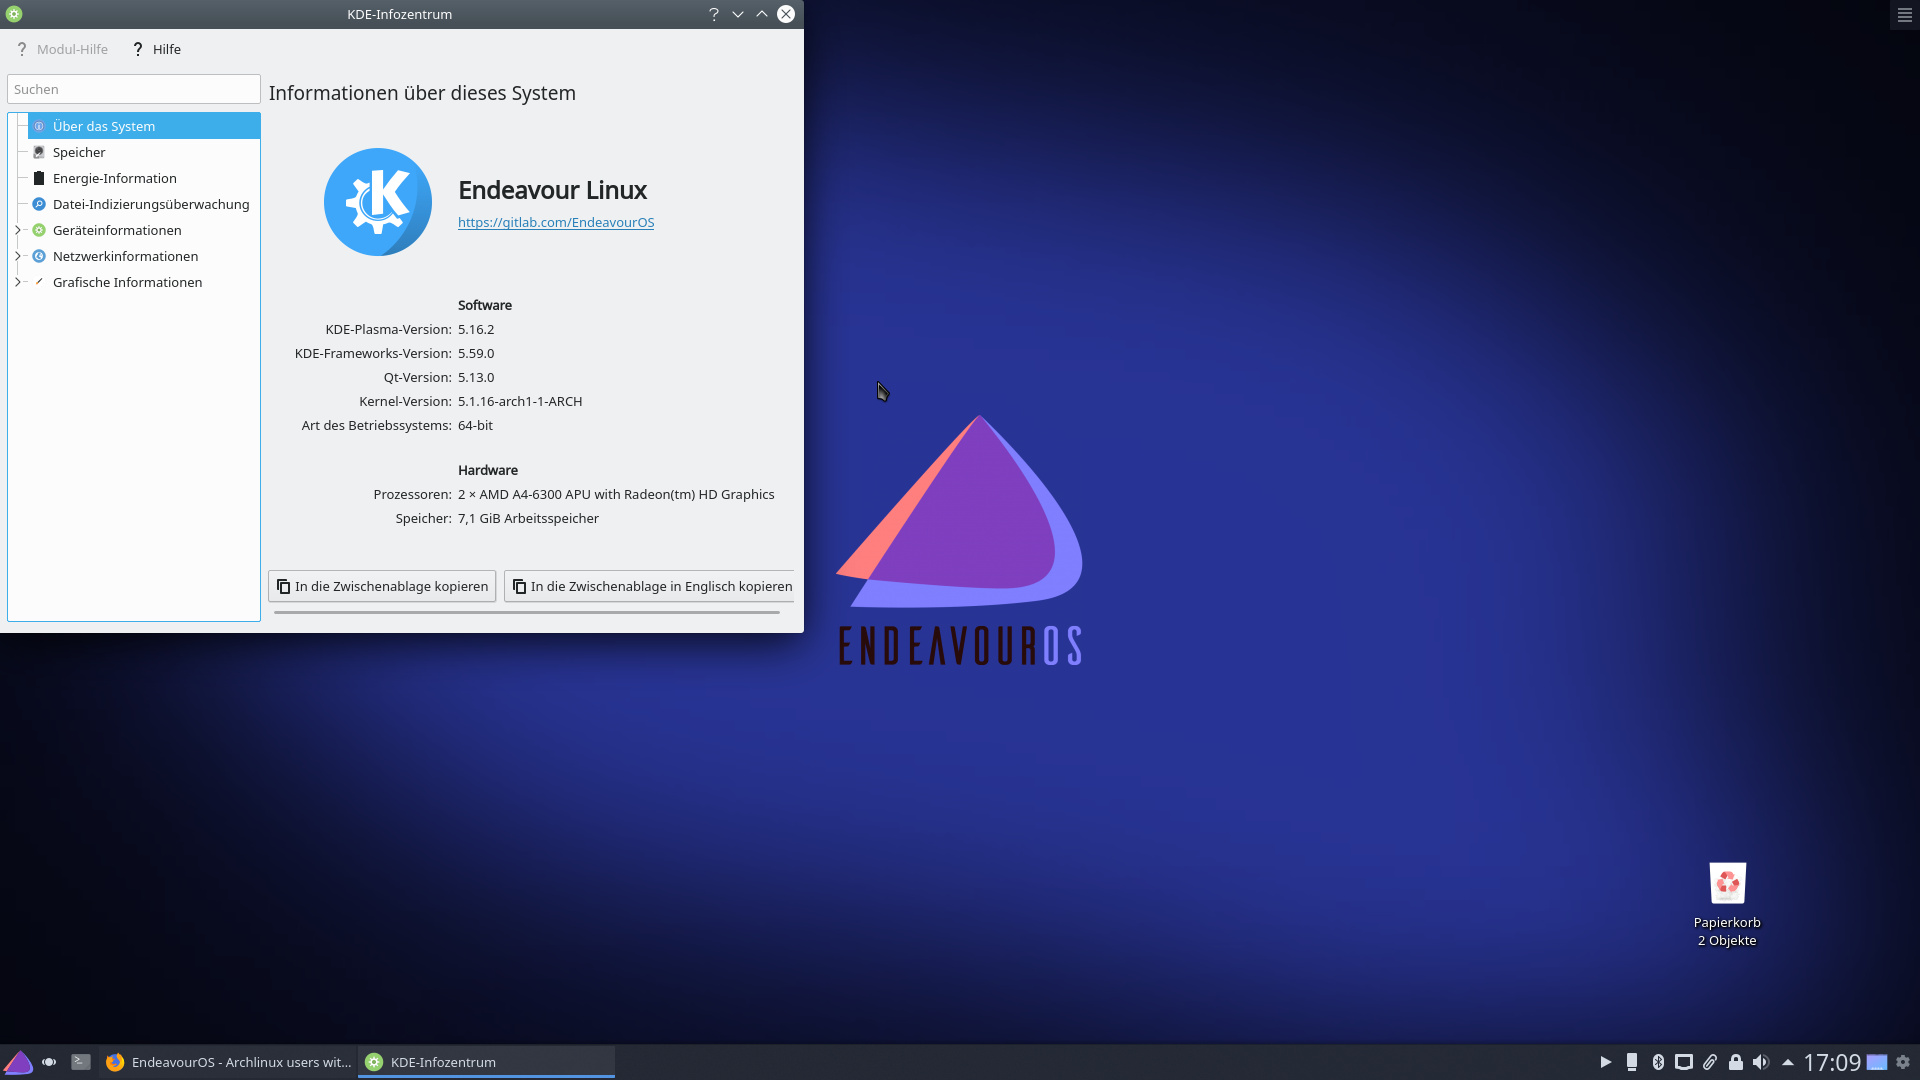Open the EndeavourOS gitlab link
This screenshot has width=1920, height=1080.
coord(556,222)
